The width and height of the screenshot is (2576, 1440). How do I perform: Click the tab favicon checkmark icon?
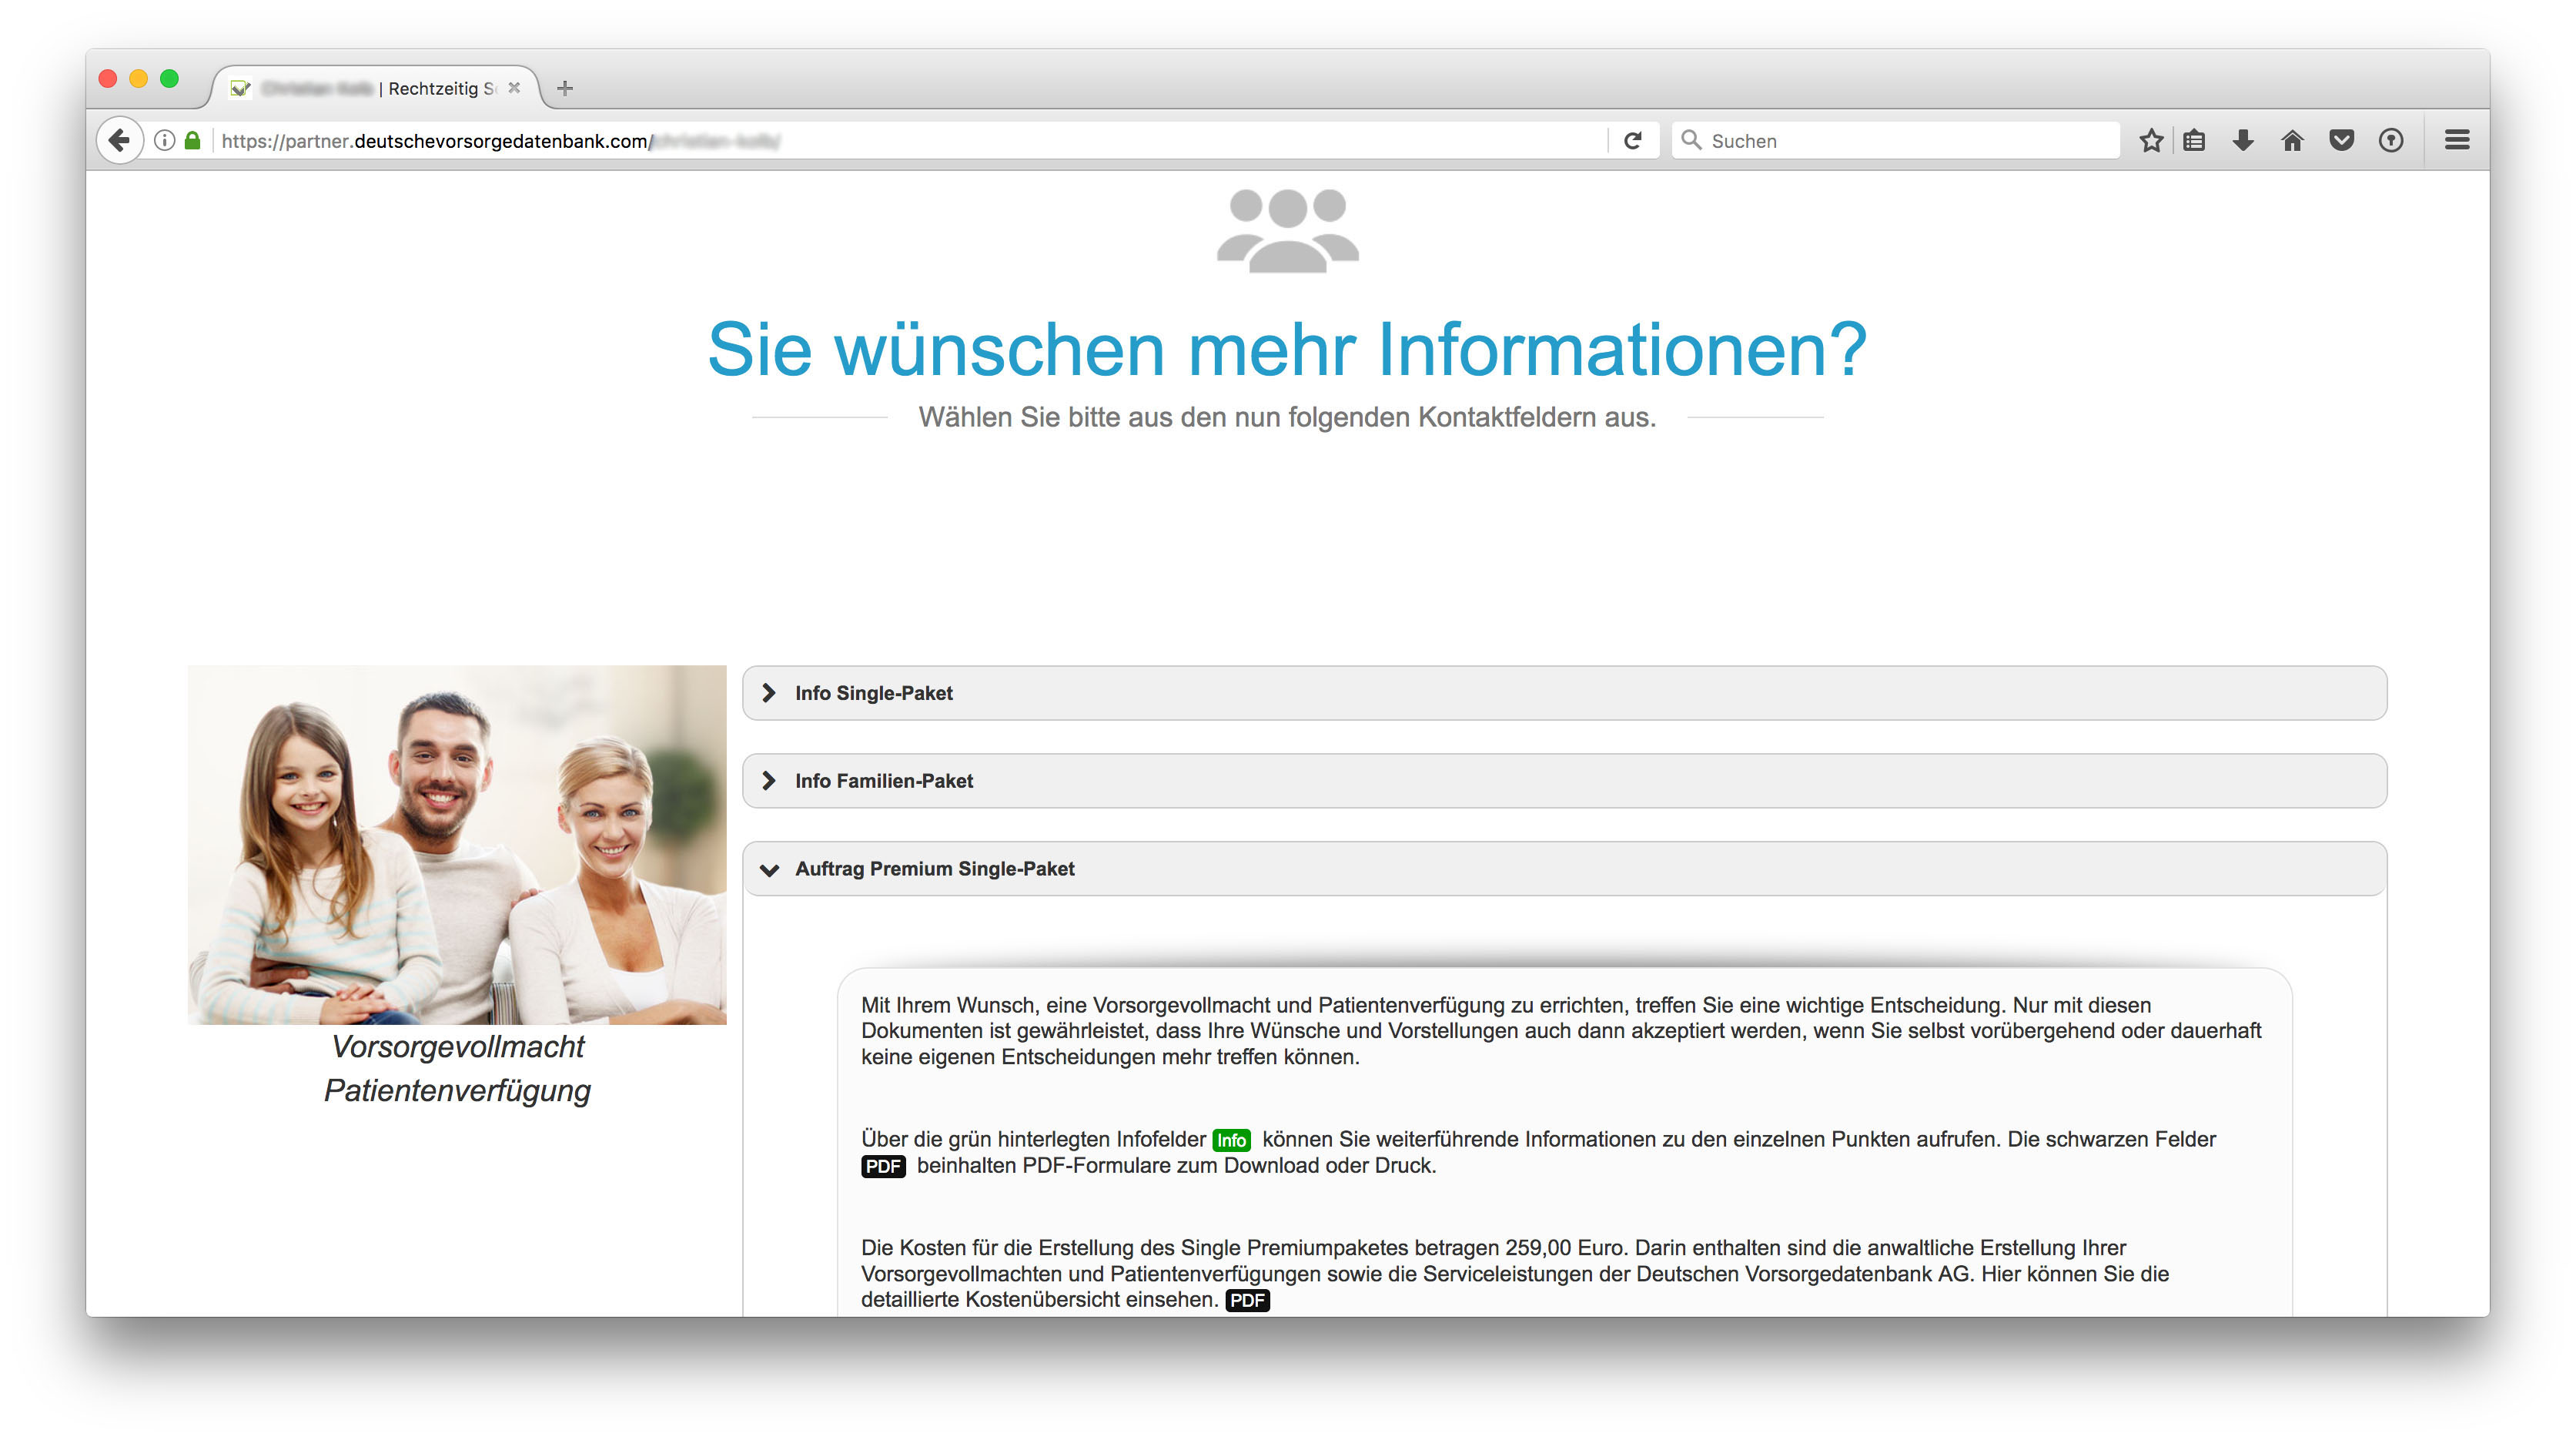(x=240, y=89)
